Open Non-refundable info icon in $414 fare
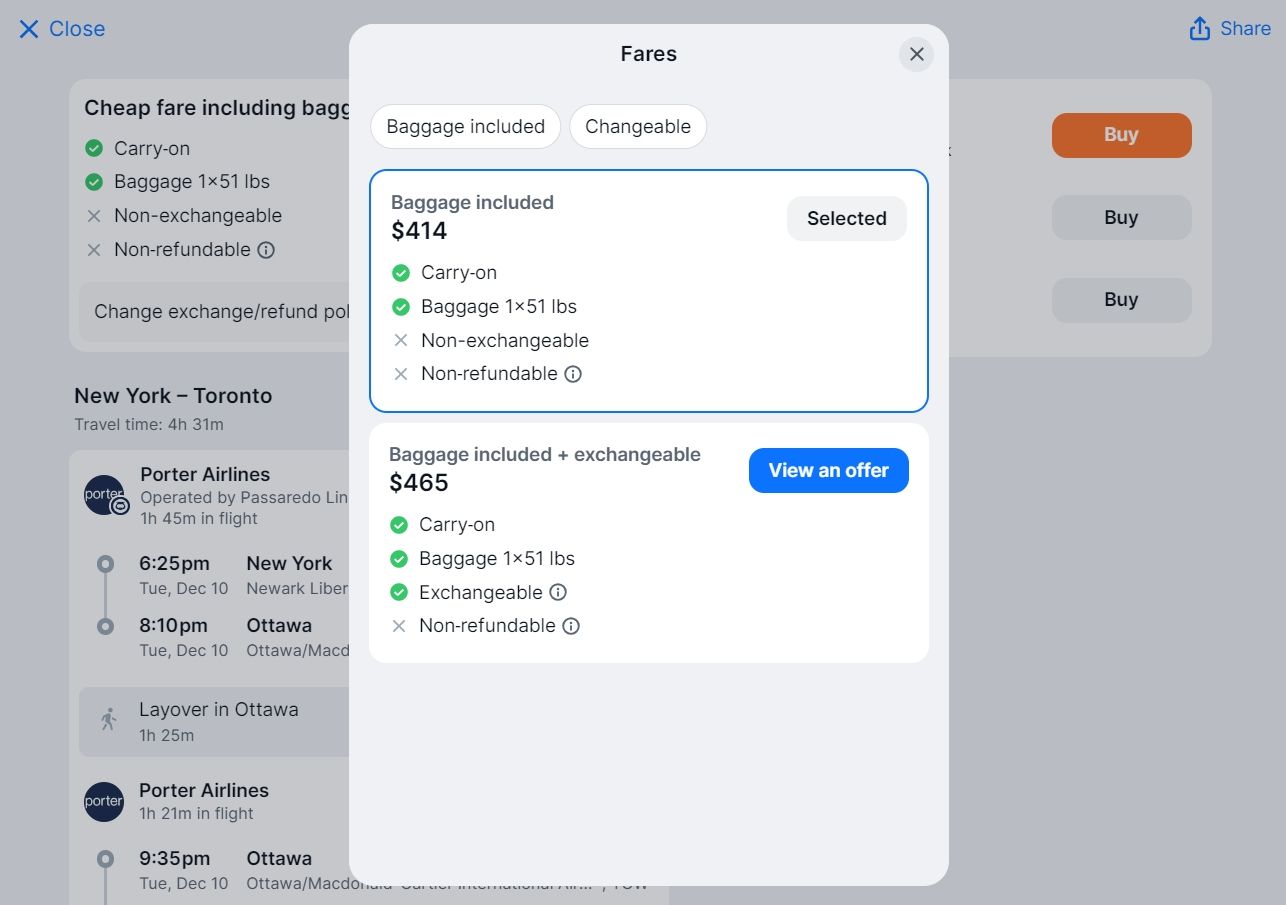 pos(573,374)
